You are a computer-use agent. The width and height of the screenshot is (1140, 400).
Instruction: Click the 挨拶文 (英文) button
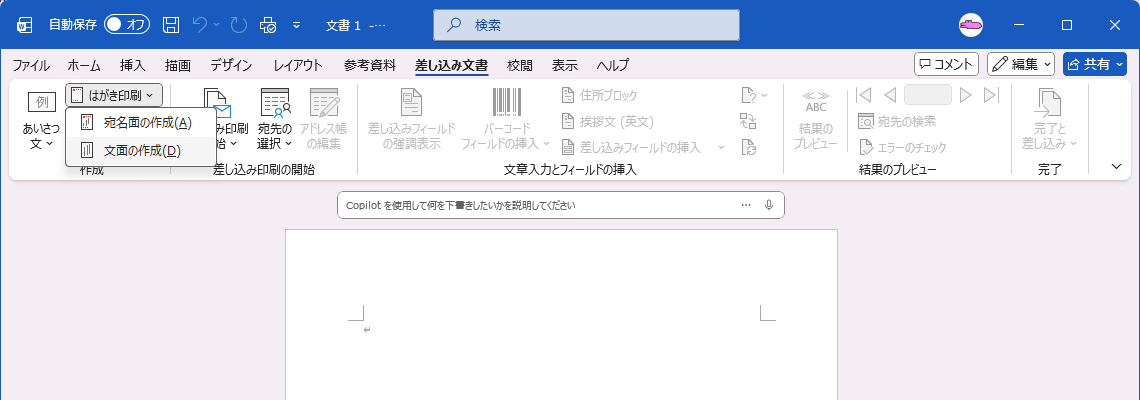click(609, 121)
